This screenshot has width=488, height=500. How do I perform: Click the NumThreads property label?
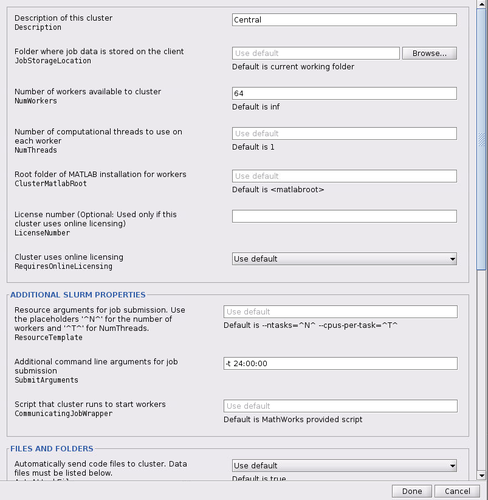tap(36, 150)
